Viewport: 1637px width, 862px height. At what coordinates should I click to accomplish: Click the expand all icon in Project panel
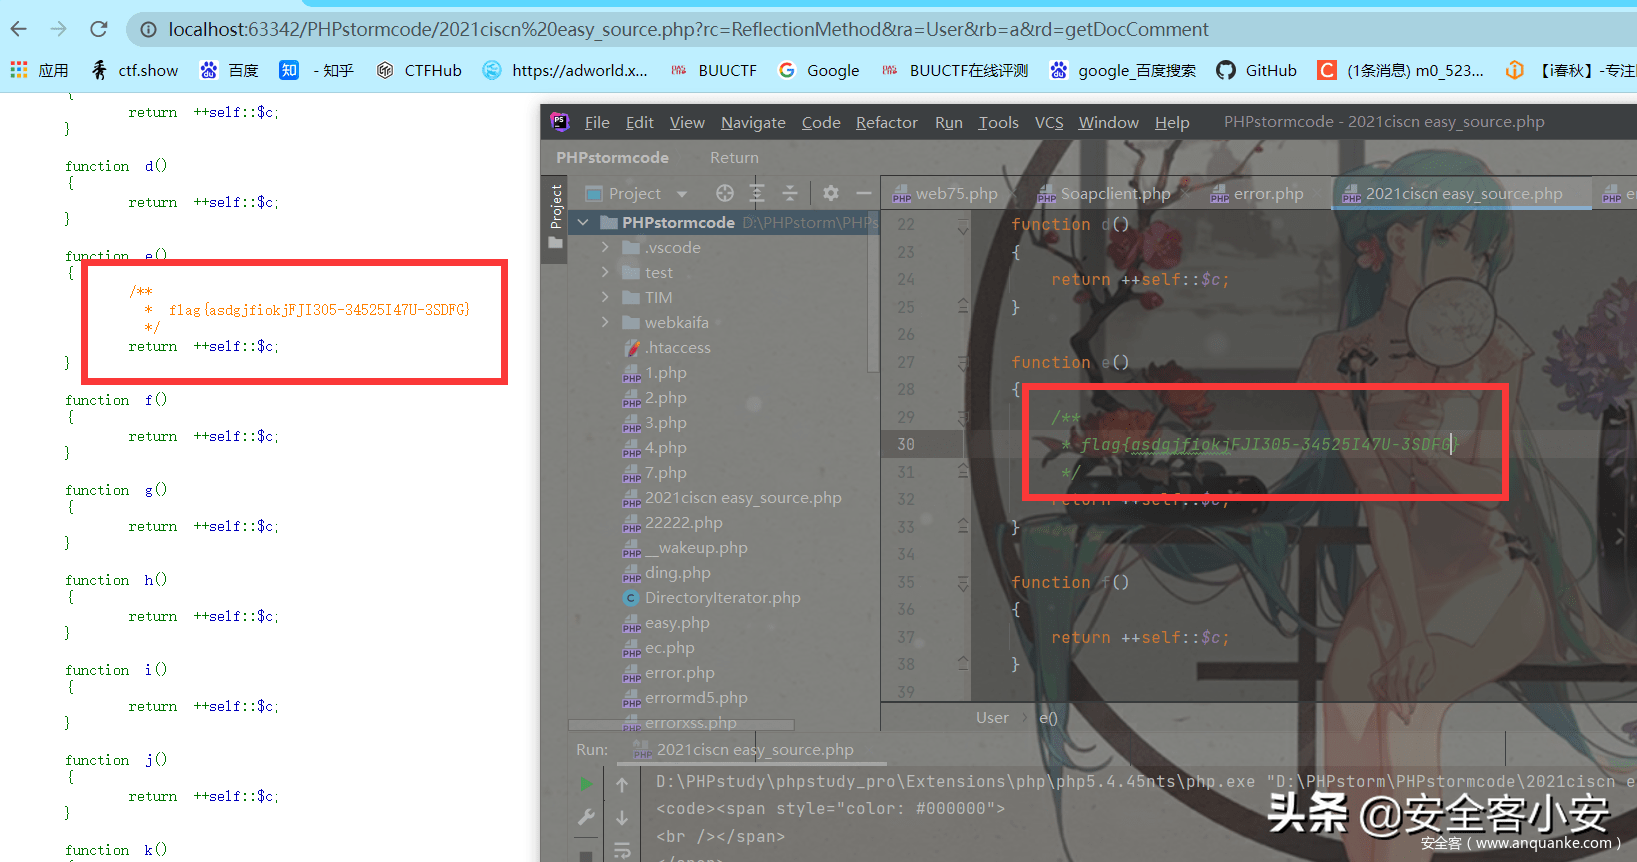click(x=757, y=193)
